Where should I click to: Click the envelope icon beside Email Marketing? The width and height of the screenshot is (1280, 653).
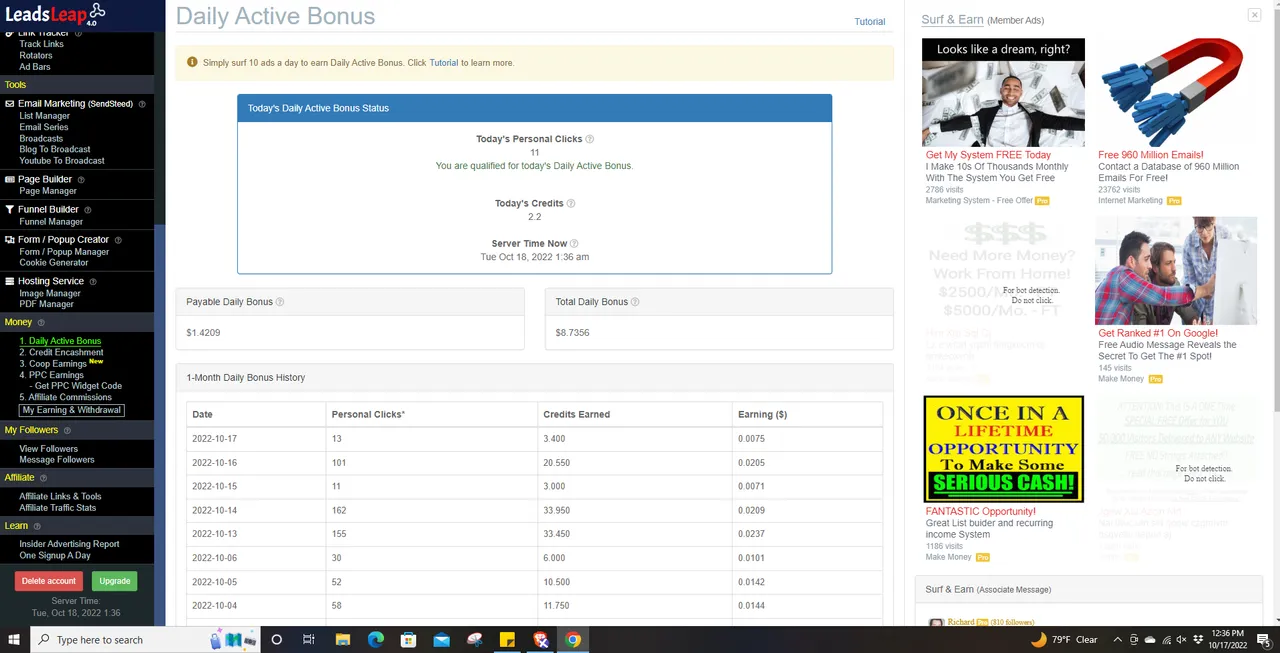(10, 103)
